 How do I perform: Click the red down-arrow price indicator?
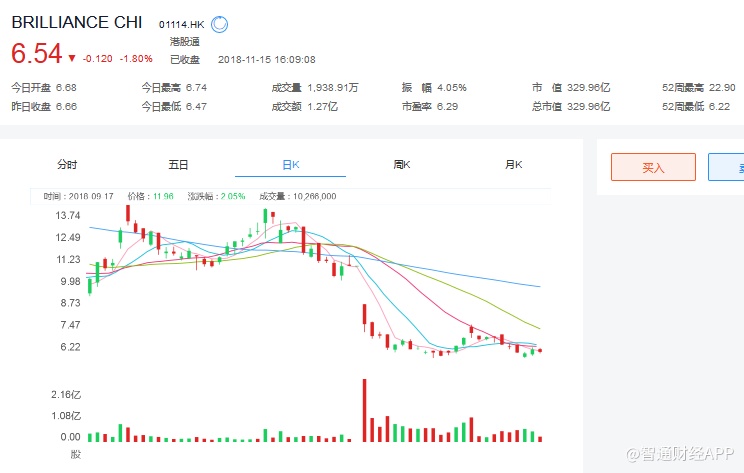[72, 57]
